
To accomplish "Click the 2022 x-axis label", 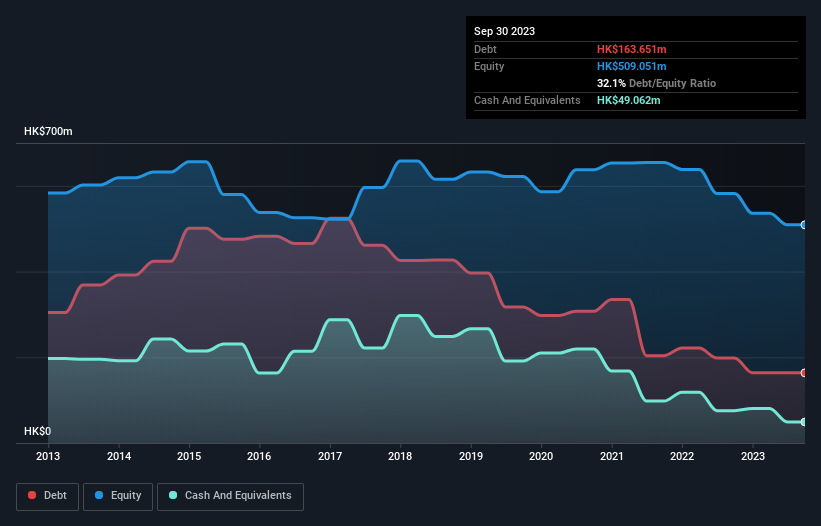I will tap(682, 456).
